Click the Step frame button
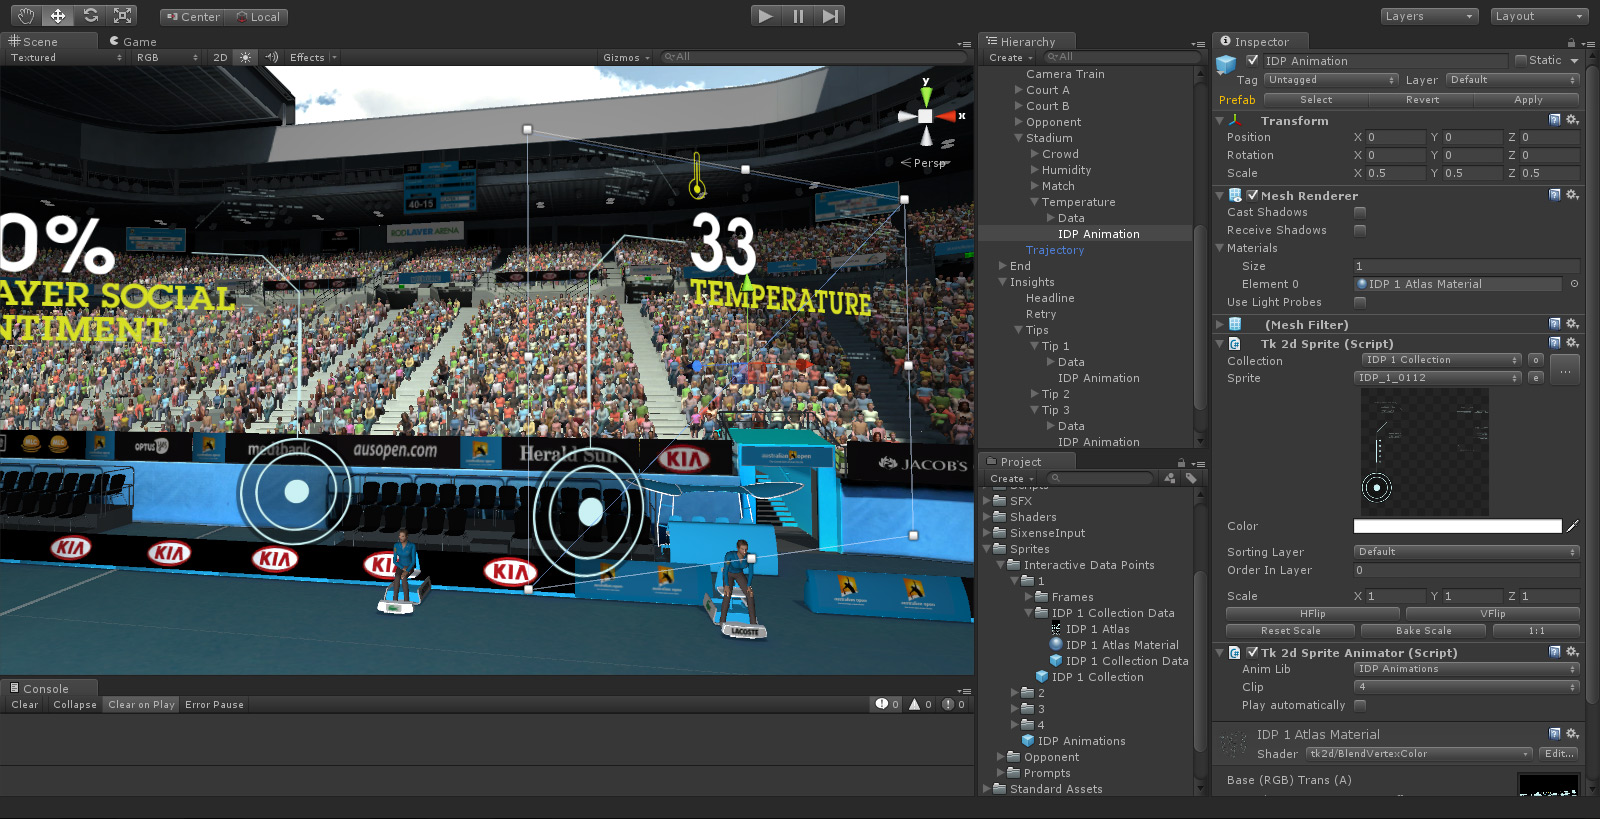This screenshot has width=1600, height=819. (830, 16)
